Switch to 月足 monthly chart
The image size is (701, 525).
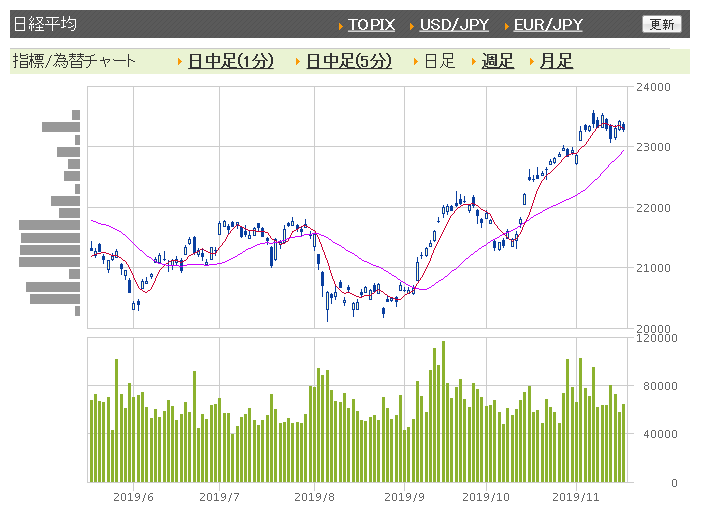556,61
